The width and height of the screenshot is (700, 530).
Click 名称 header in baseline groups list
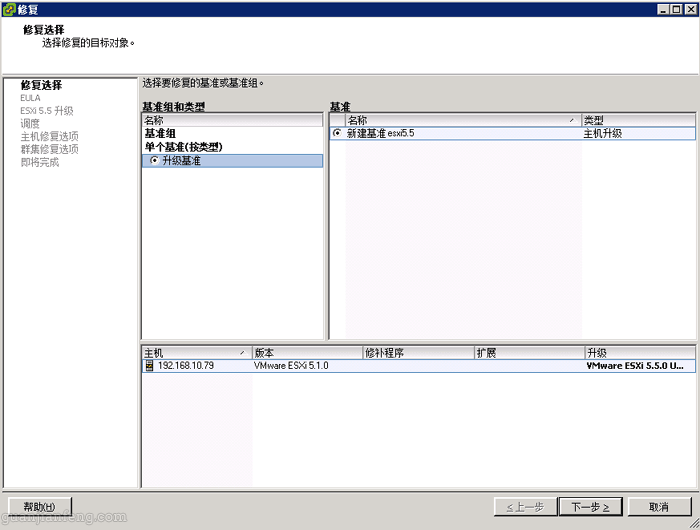232,120
